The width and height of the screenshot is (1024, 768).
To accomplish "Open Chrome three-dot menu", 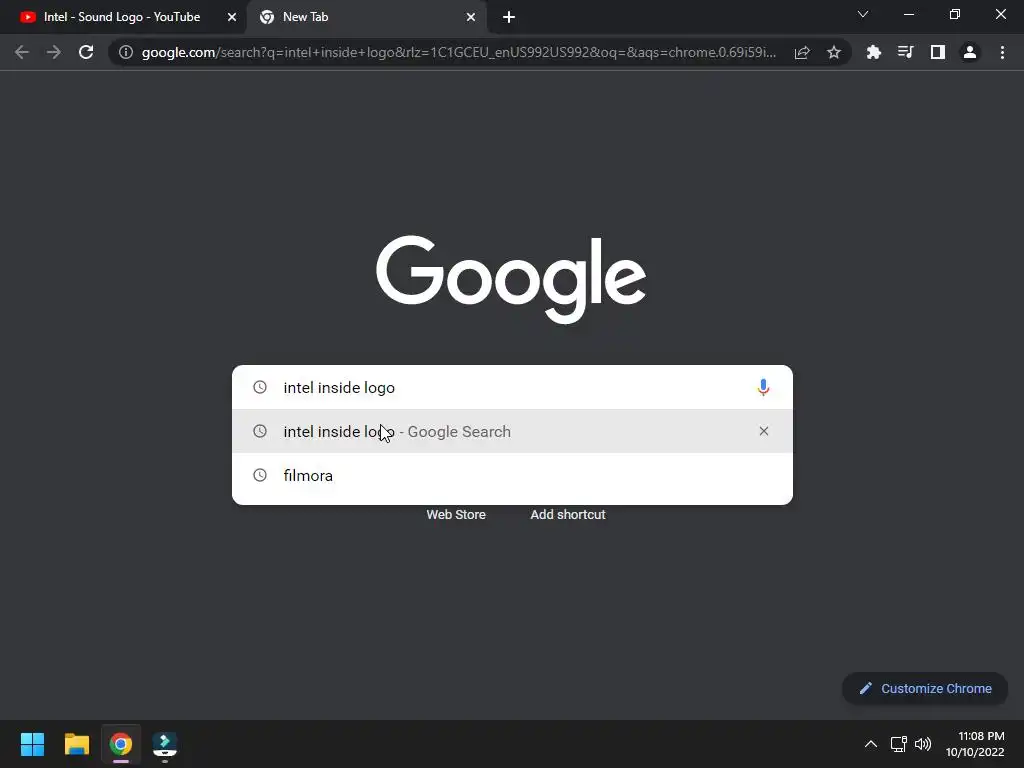I will (x=1002, y=52).
